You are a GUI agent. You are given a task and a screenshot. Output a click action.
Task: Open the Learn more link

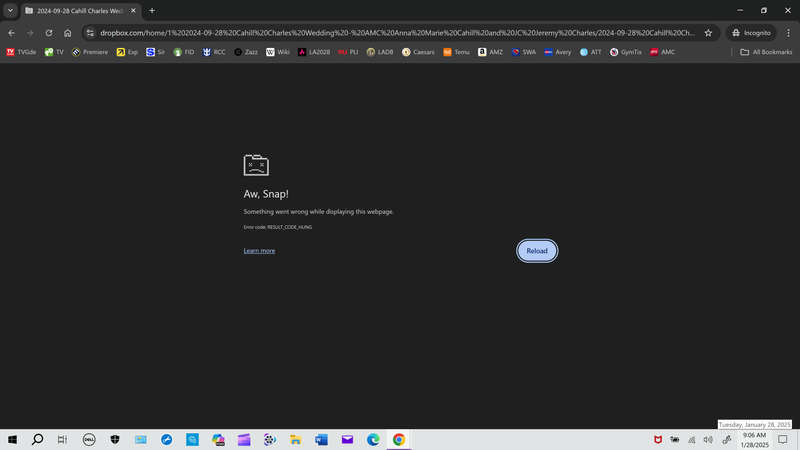click(x=259, y=251)
